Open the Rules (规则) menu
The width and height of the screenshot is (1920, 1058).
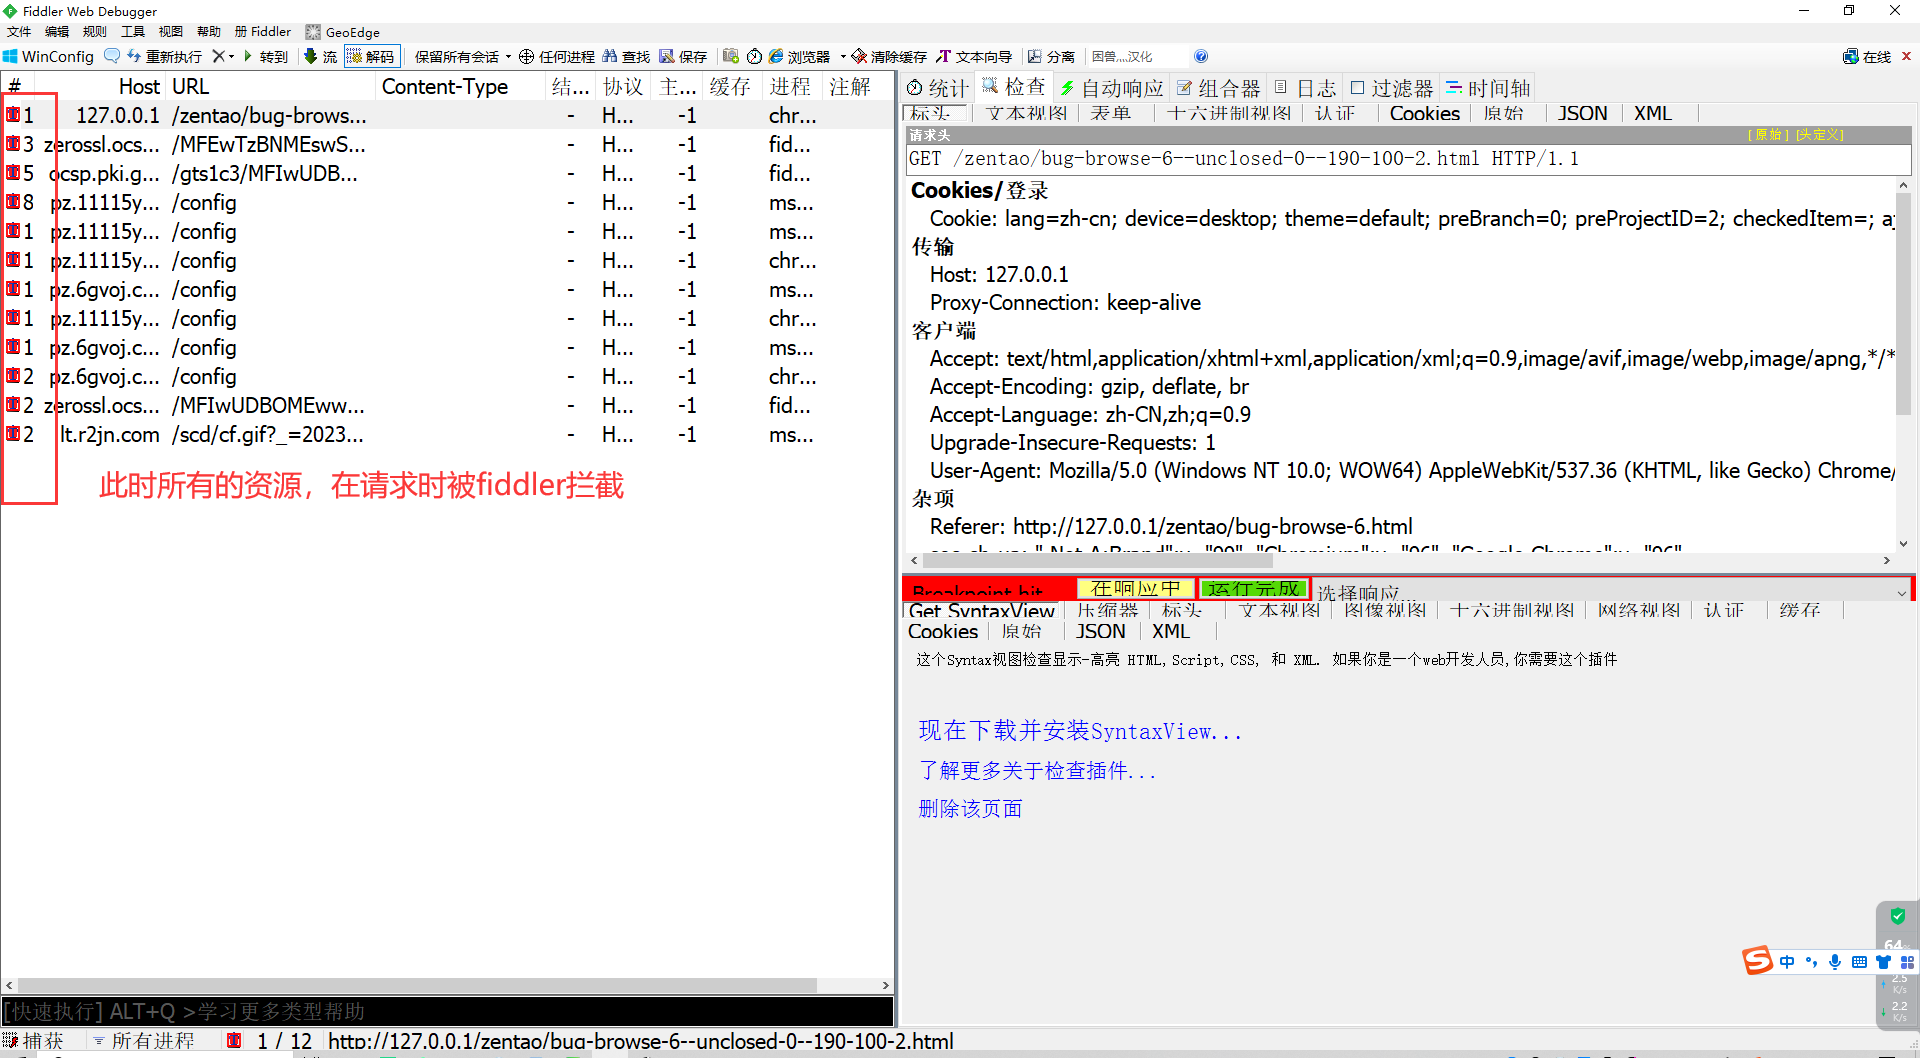pos(95,32)
